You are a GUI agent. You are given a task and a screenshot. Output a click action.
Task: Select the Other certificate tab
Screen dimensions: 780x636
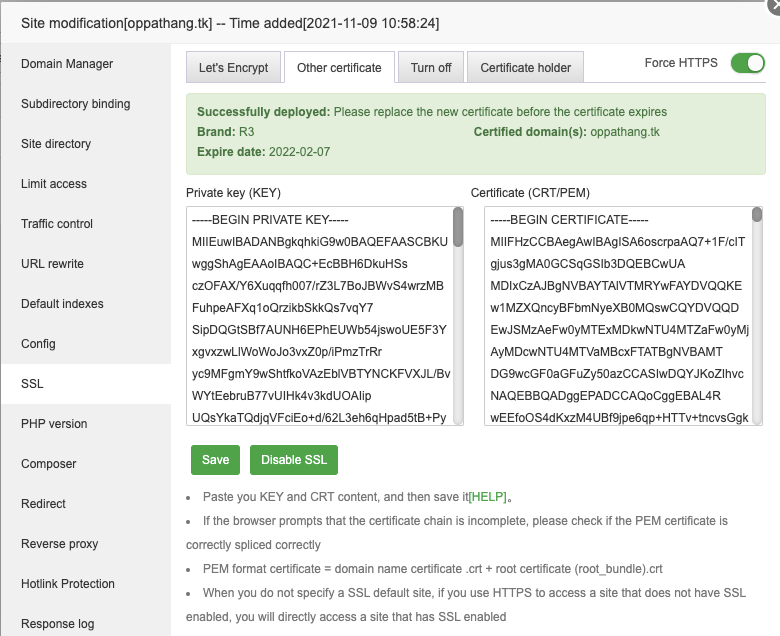click(x=339, y=67)
